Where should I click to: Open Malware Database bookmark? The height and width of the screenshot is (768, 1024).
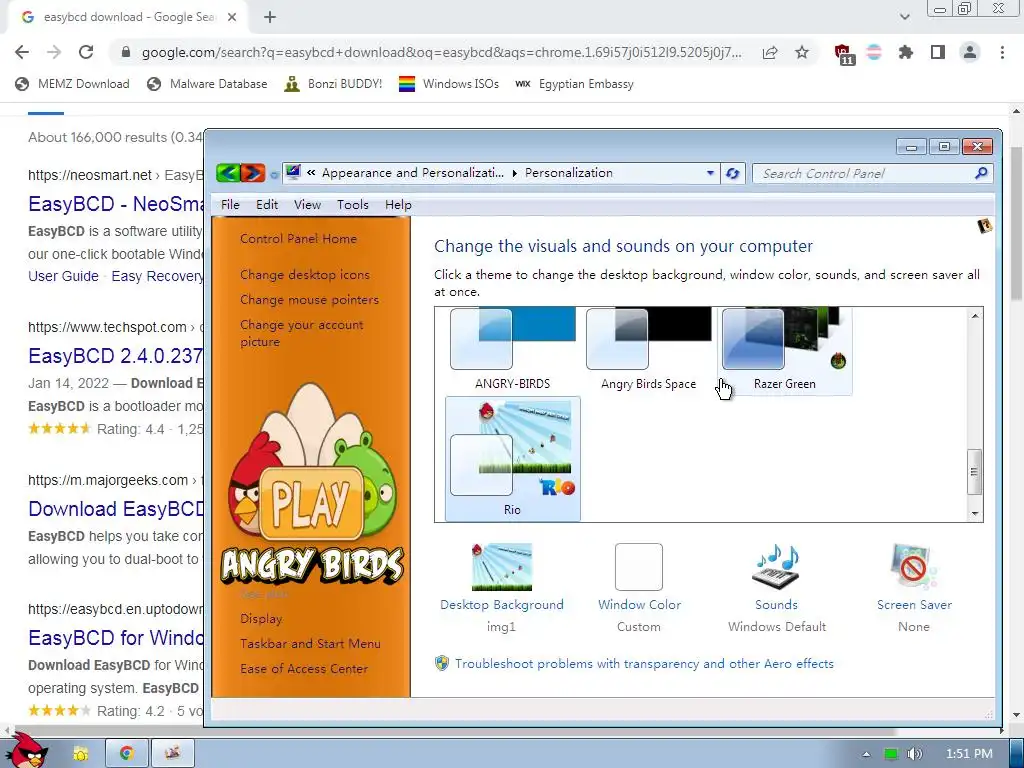tap(207, 84)
